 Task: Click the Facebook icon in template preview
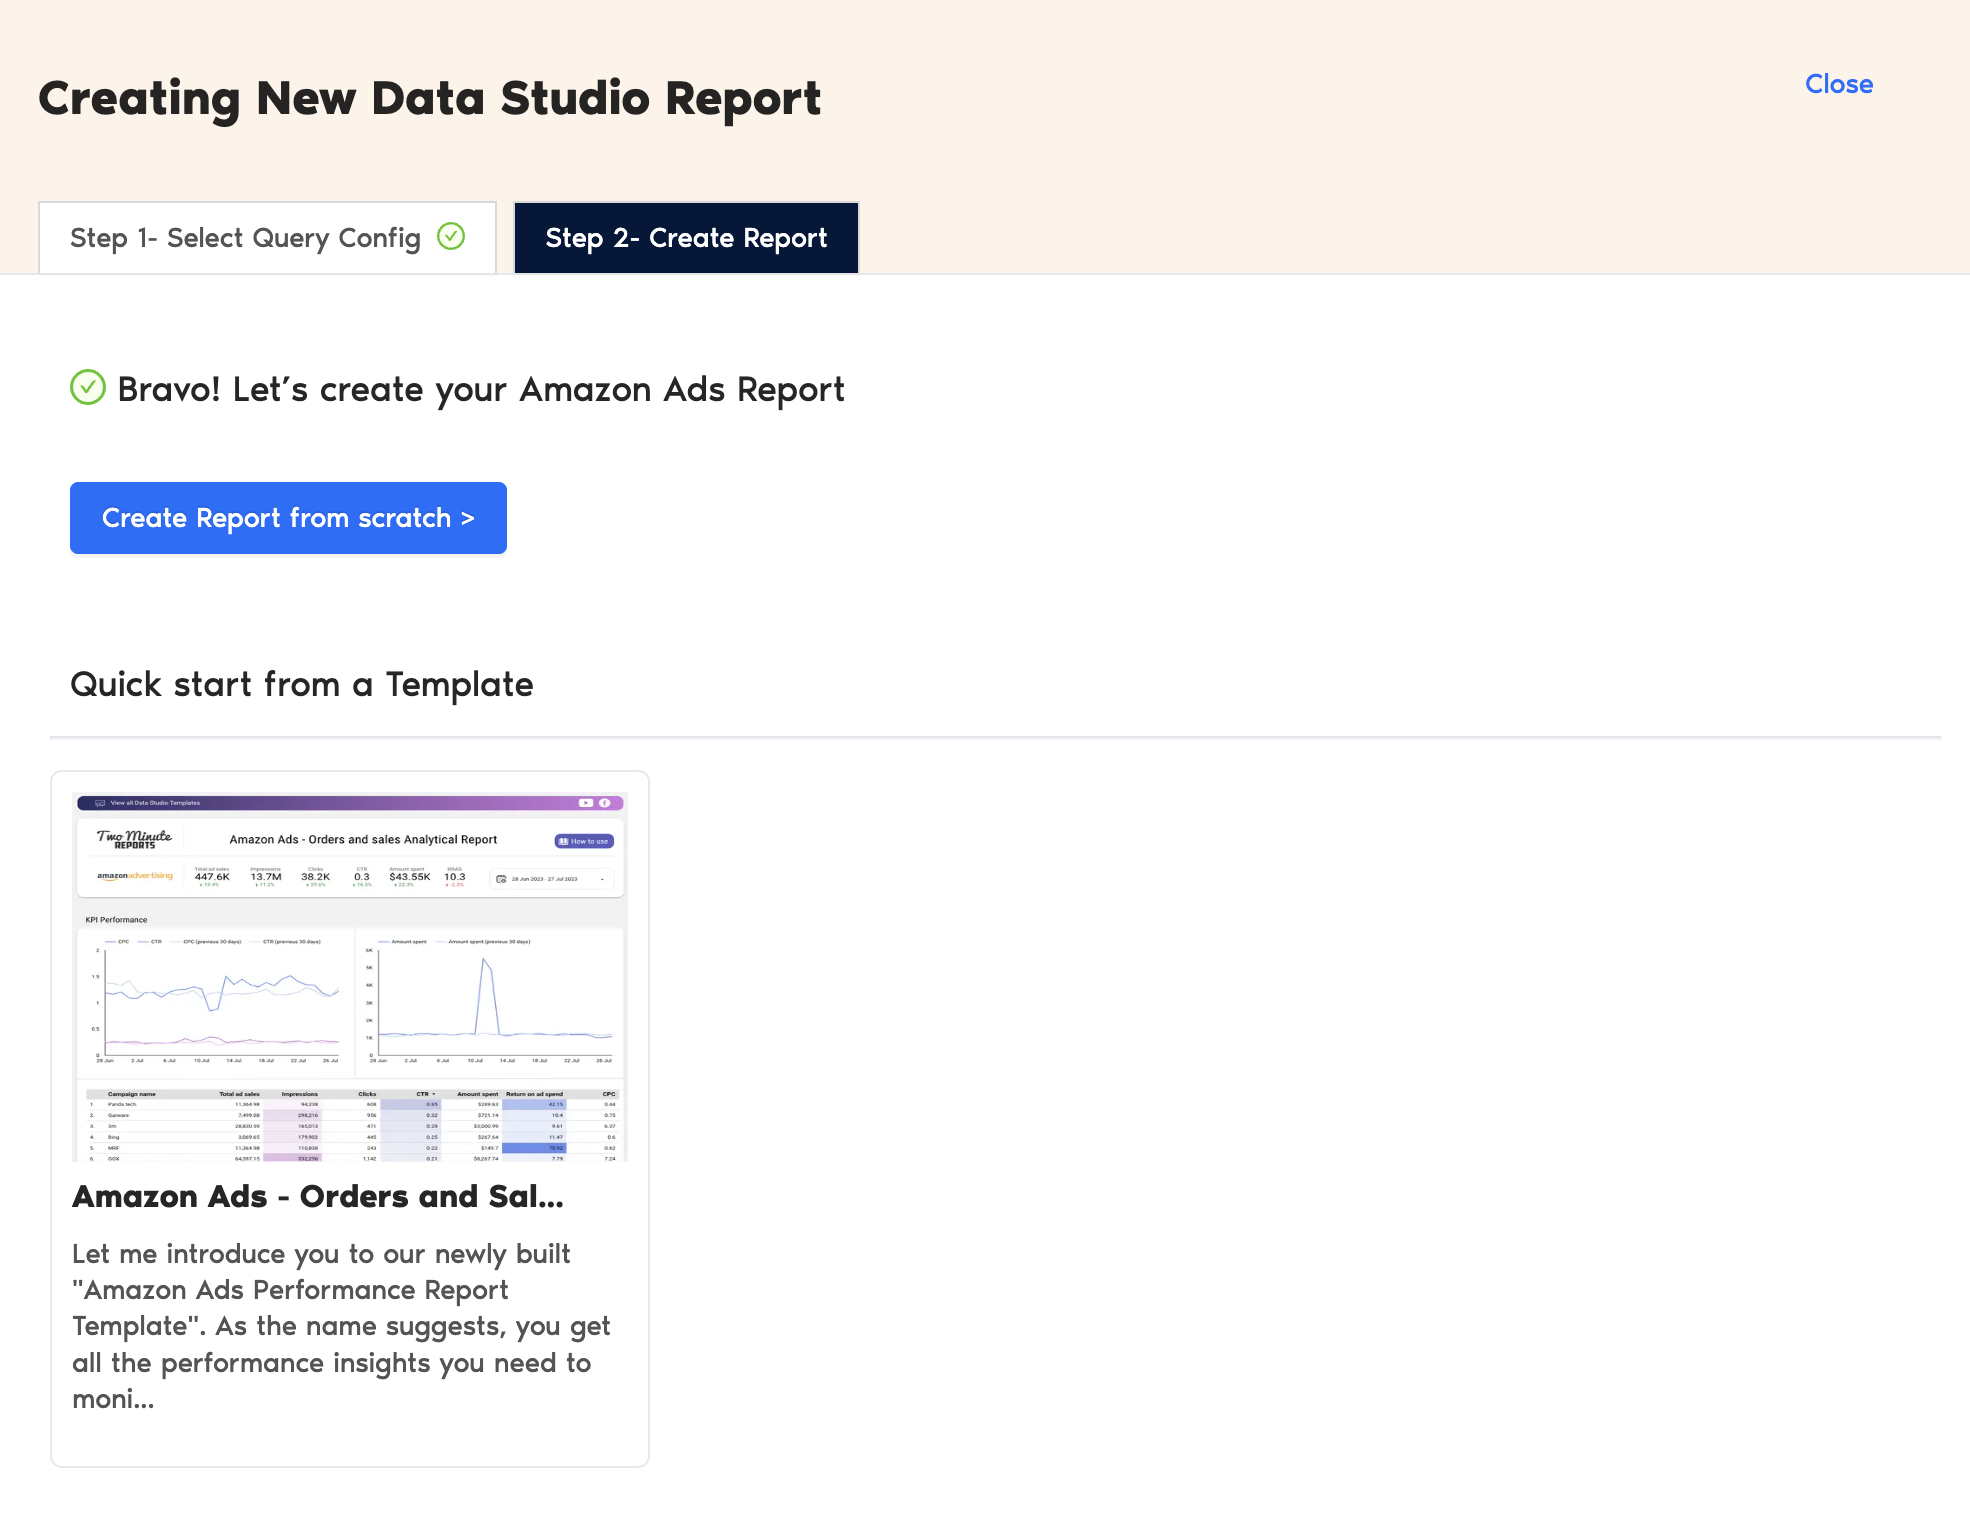pyautogui.click(x=605, y=803)
